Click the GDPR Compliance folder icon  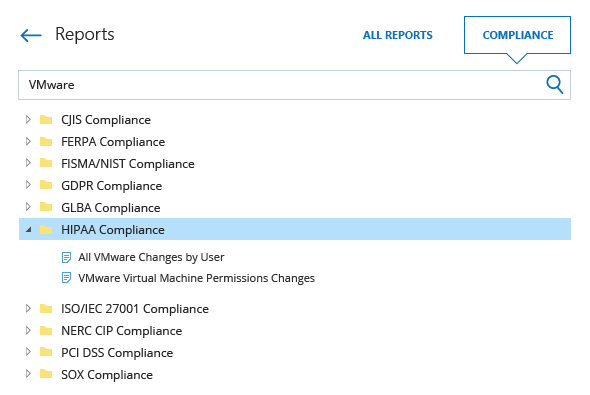coord(46,185)
